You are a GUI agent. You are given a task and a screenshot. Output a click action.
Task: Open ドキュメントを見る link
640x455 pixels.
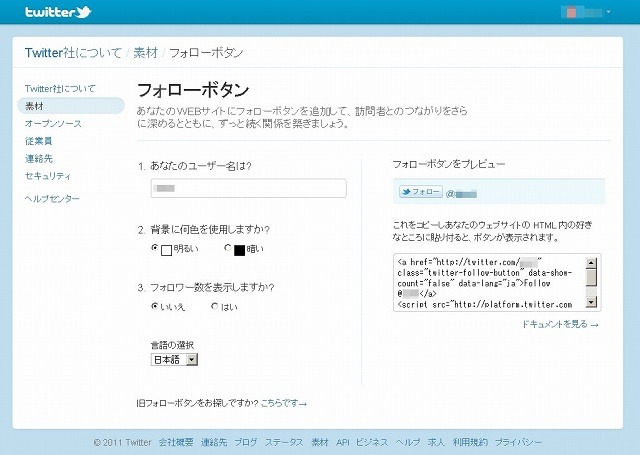coord(560,324)
